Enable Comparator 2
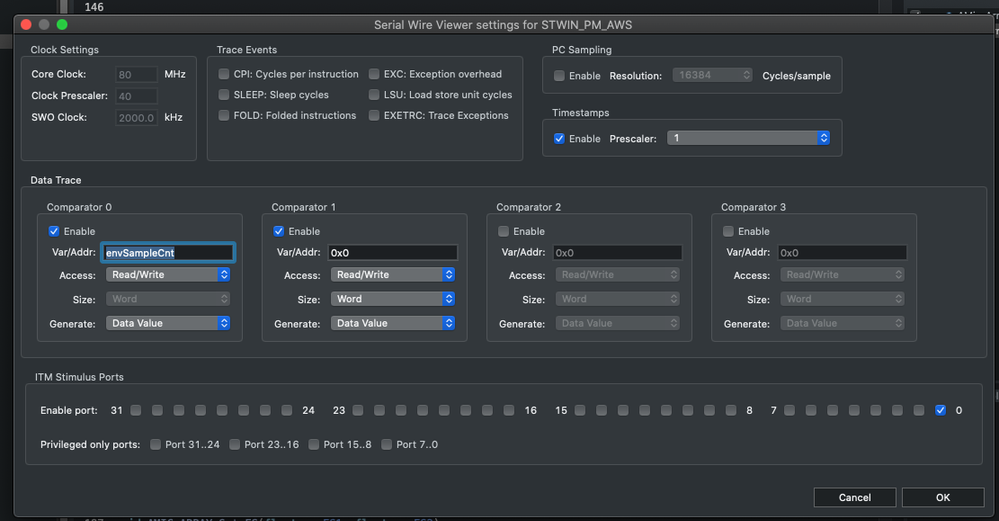999x521 pixels. pos(503,231)
